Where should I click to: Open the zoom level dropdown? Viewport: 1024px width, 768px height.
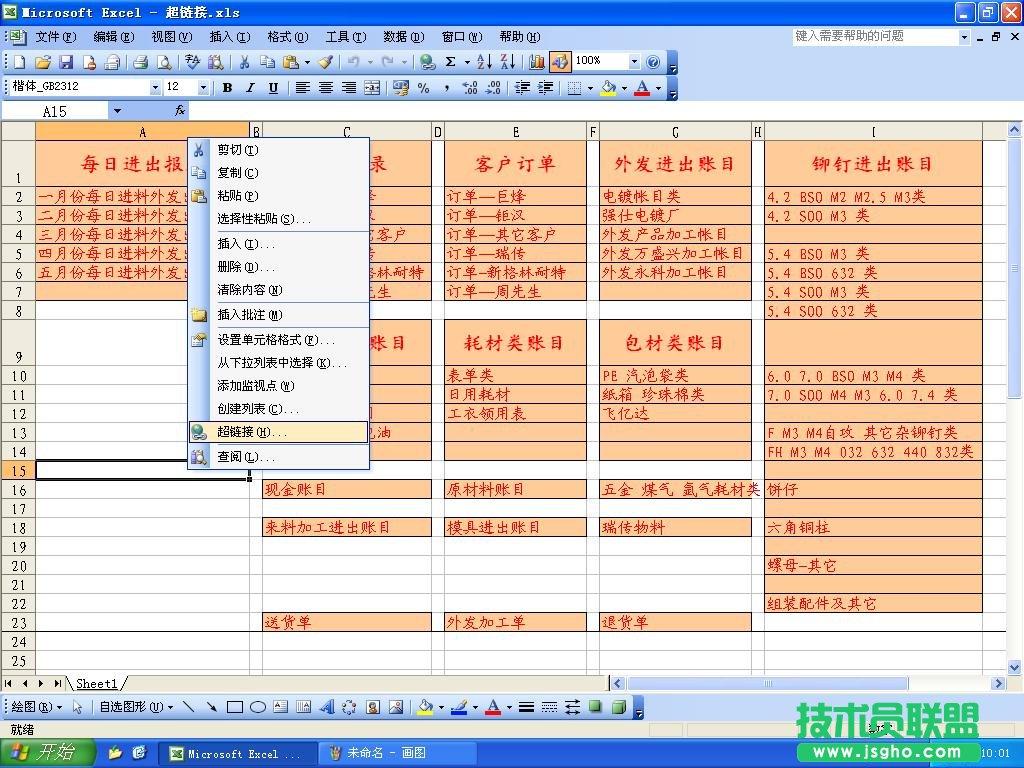pyautogui.click(x=634, y=62)
